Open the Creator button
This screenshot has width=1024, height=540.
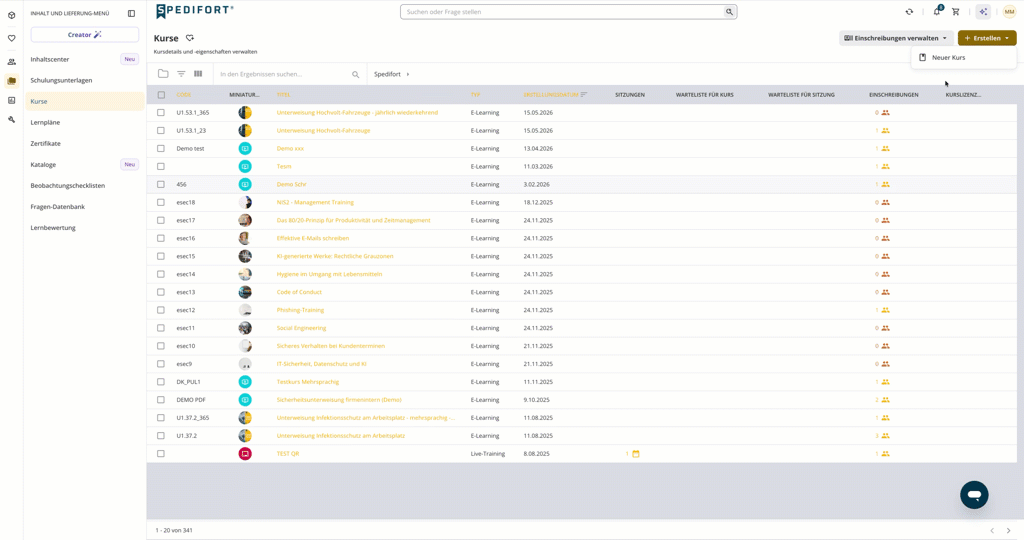(85, 35)
